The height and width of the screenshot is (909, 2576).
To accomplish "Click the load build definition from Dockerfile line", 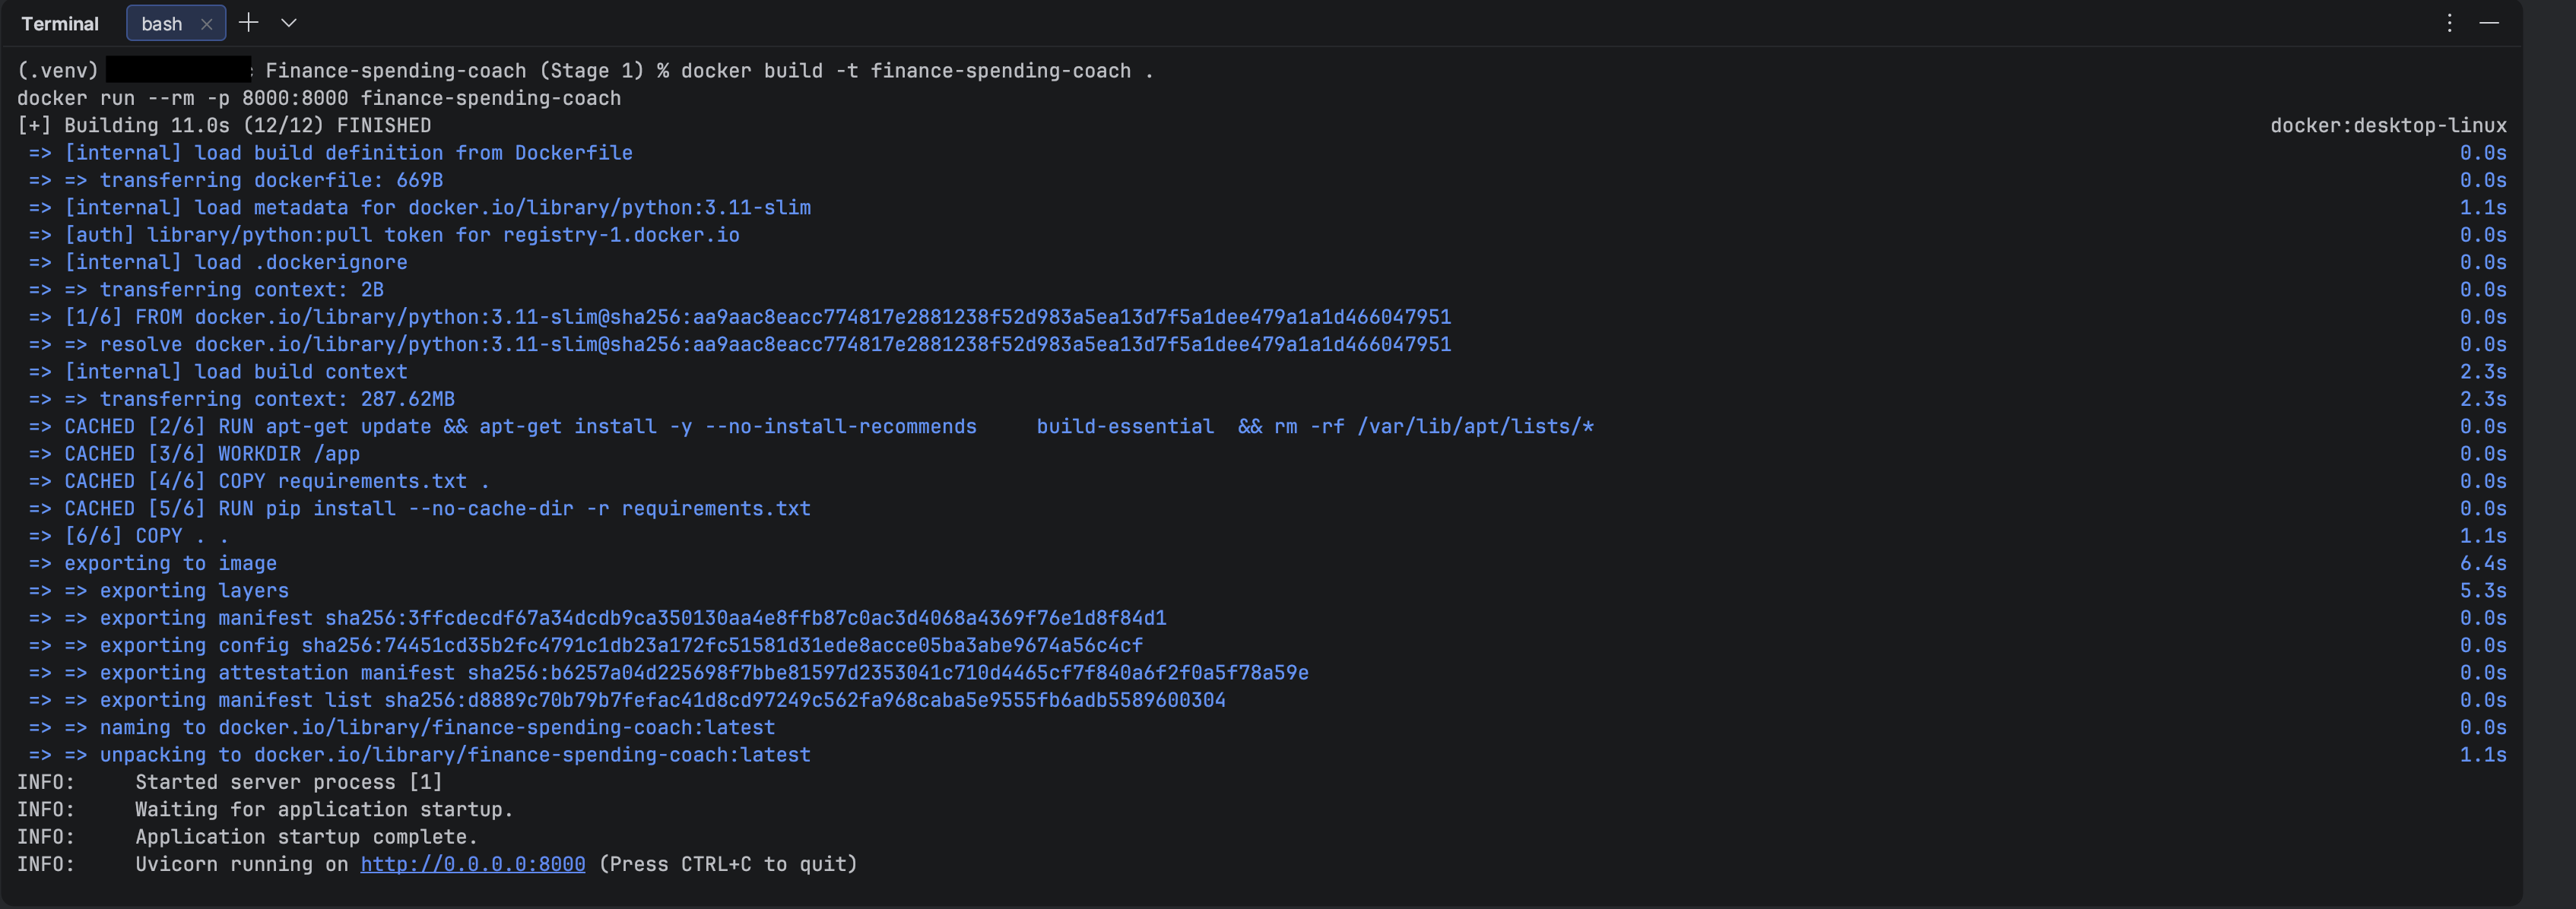I will pos(348,153).
